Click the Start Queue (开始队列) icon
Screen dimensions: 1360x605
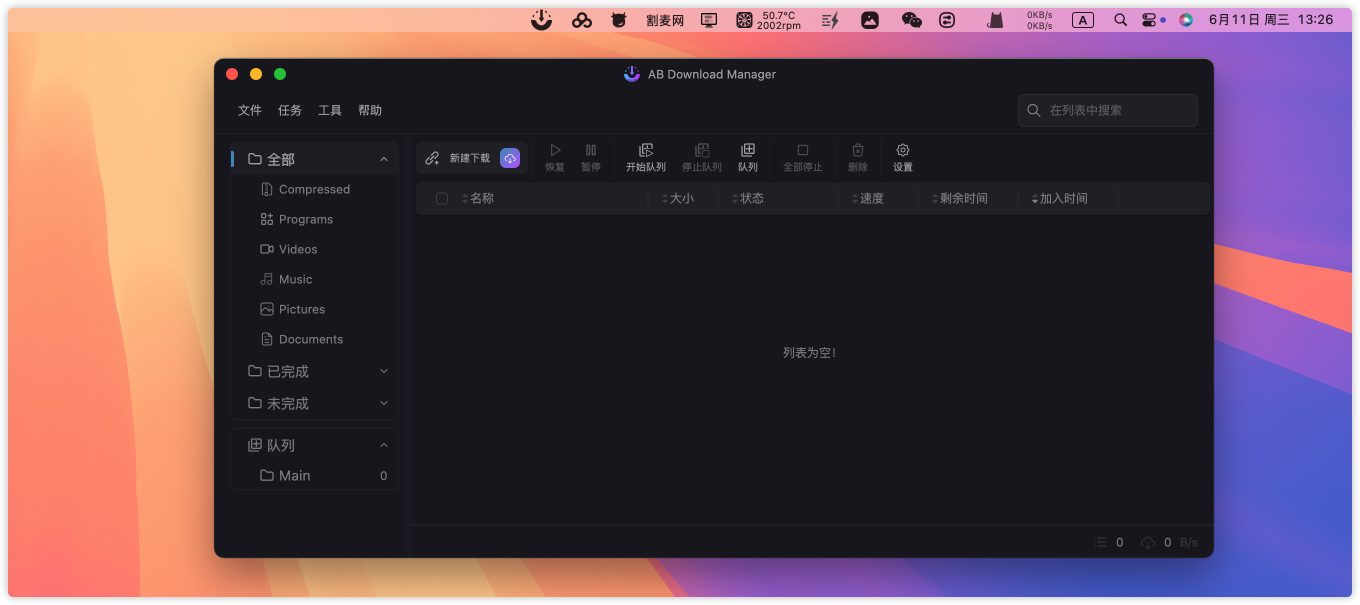point(646,150)
